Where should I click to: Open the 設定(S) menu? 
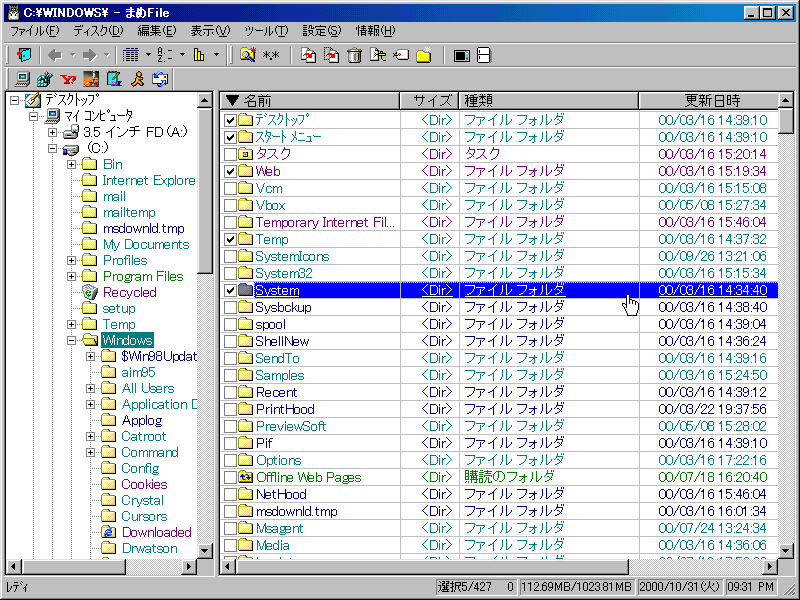(321, 31)
